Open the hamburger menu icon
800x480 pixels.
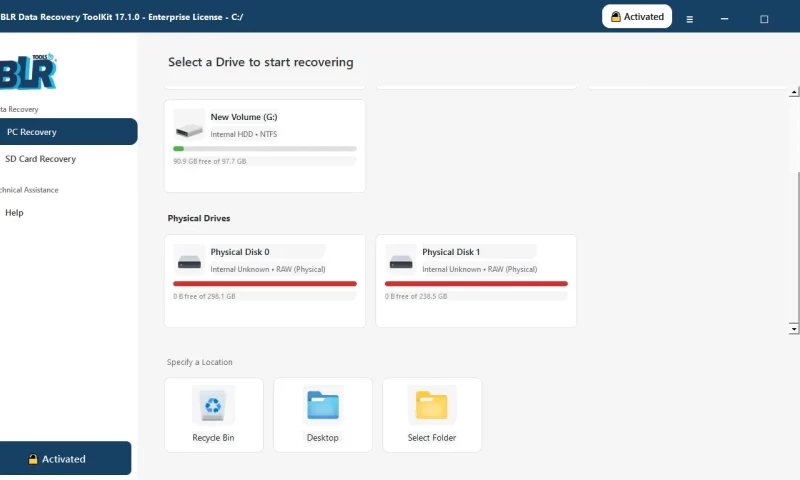point(689,19)
